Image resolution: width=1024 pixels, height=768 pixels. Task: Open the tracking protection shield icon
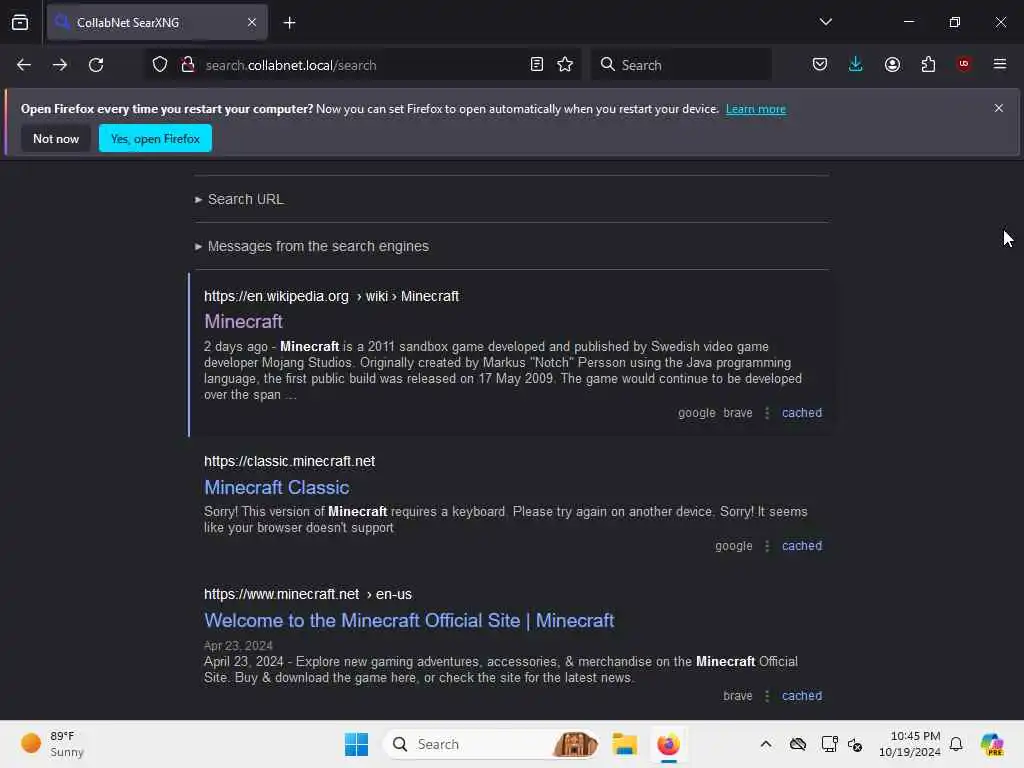point(160,64)
